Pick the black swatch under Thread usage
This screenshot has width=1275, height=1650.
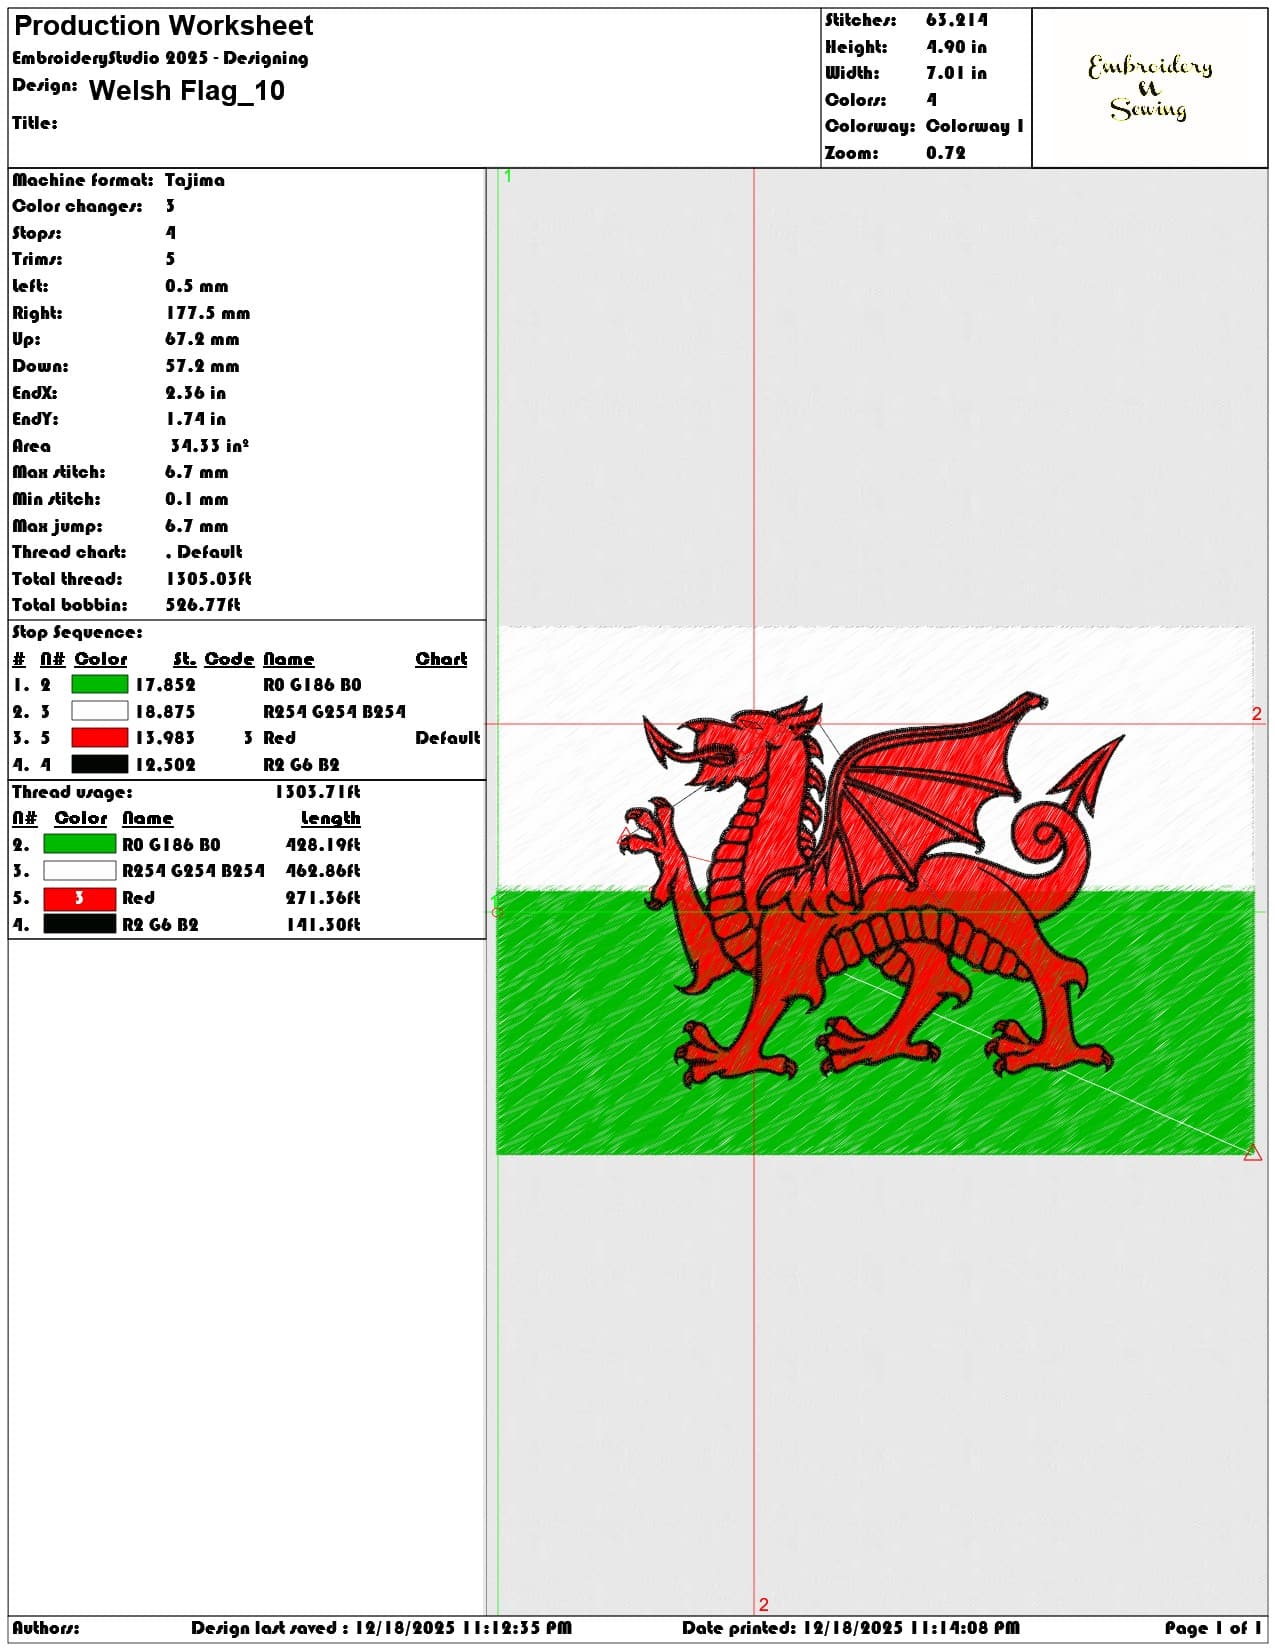tap(80, 925)
